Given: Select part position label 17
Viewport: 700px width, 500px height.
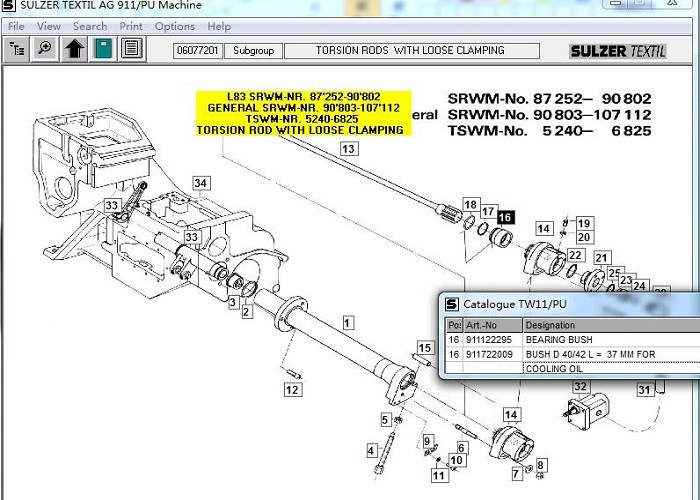Looking at the screenshot, I should tap(488, 211).
